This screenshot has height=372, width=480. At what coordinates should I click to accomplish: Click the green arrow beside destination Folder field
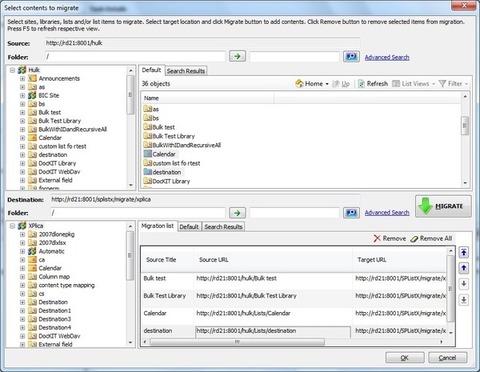[x=237, y=212]
